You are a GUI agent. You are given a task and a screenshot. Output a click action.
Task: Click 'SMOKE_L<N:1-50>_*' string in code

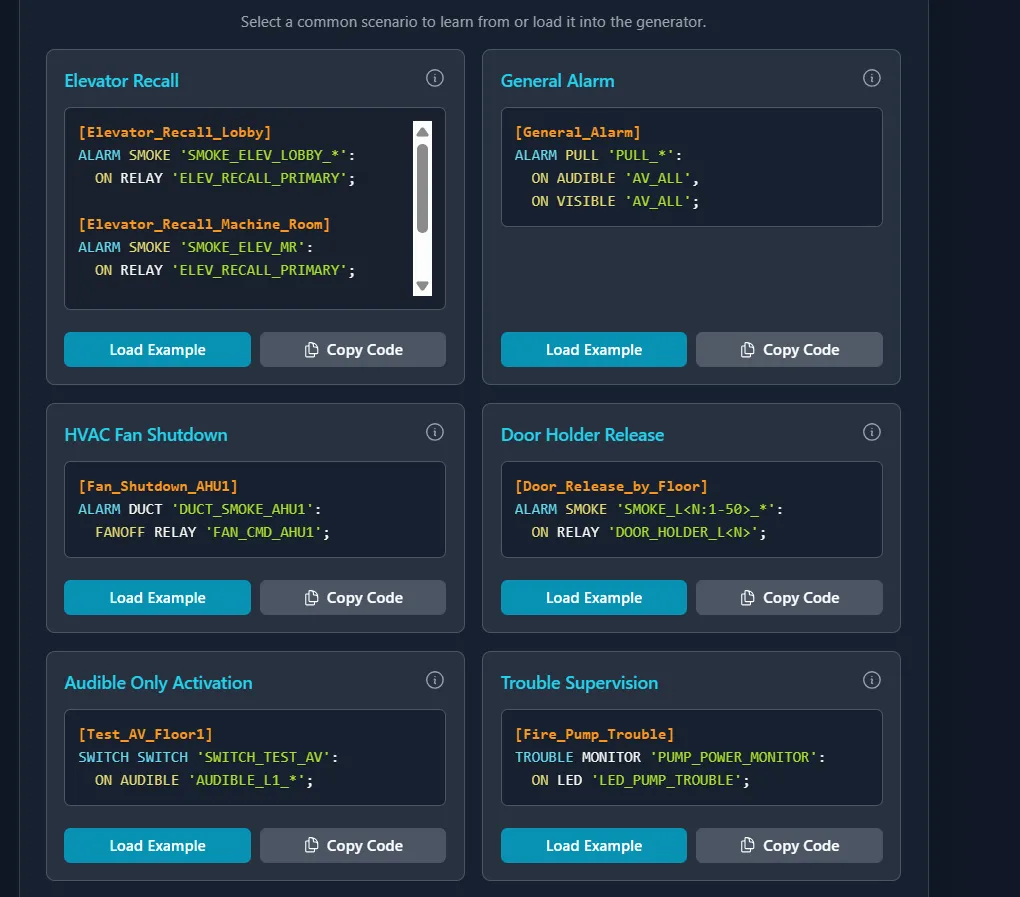pyautogui.click(x=695, y=509)
